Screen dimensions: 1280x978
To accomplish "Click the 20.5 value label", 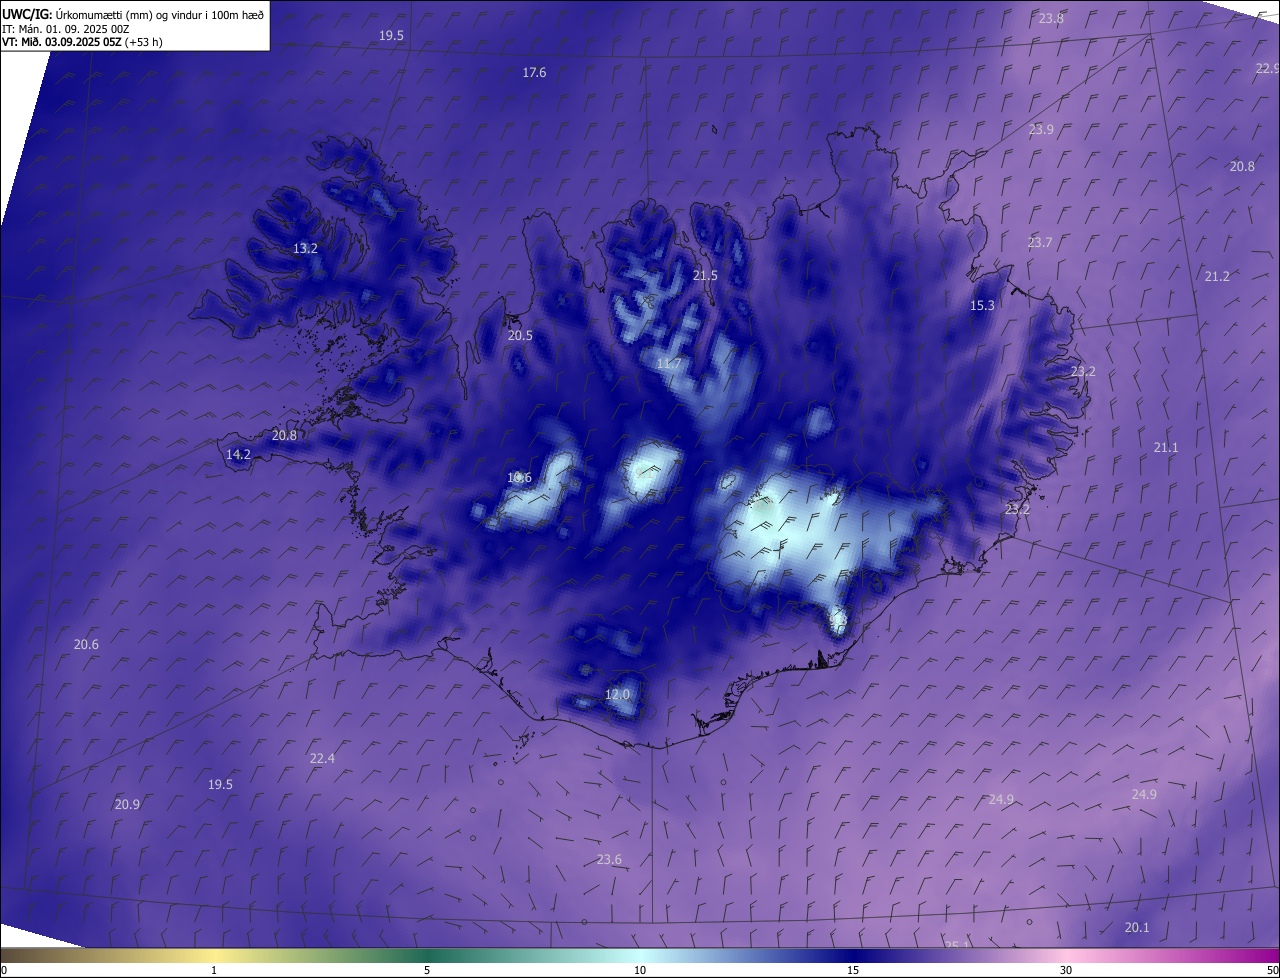I will click(520, 337).
